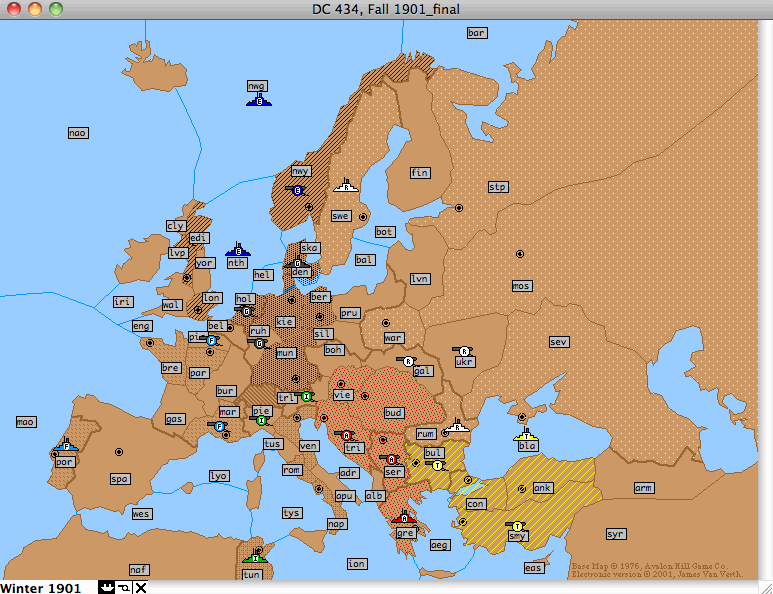This screenshot has width=773, height=594.
Task: Select the English fleet in Norwegian Sea
Action: (259, 100)
